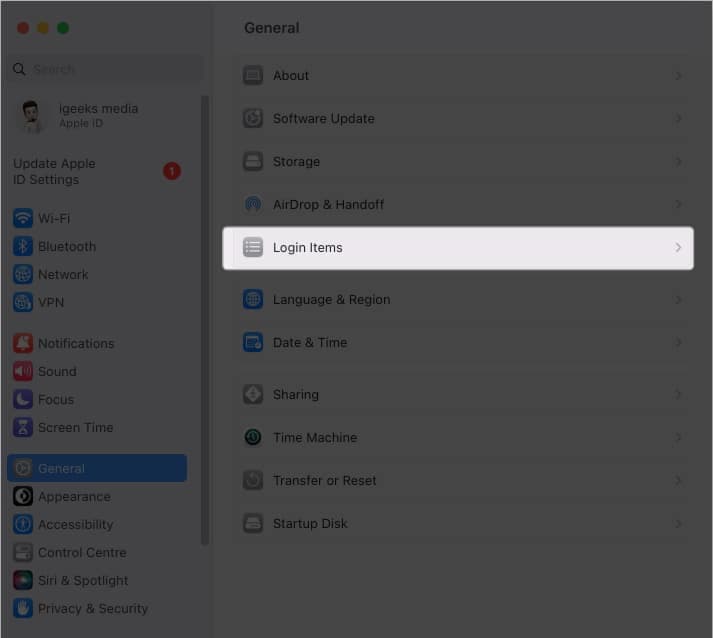
Task: Click the Control Centre icon
Action: (x=23, y=553)
